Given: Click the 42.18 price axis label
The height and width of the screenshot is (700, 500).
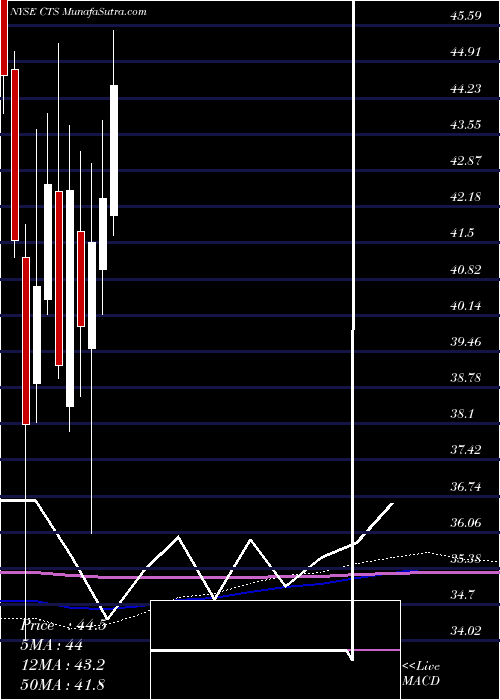Looking at the screenshot, I should tap(466, 196).
